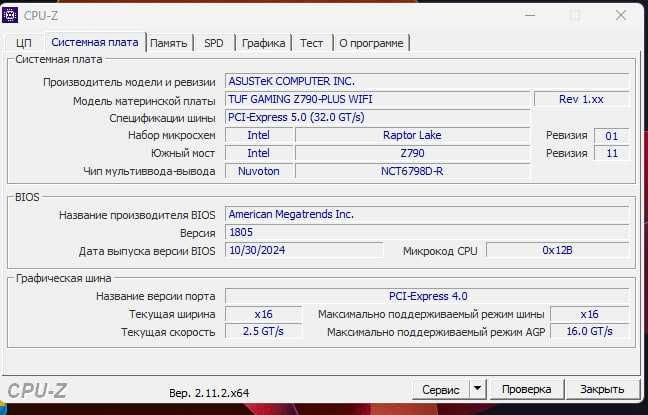Click CPU microcode value 0x12B
The width and height of the screenshot is (648, 415).
coord(557,250)
